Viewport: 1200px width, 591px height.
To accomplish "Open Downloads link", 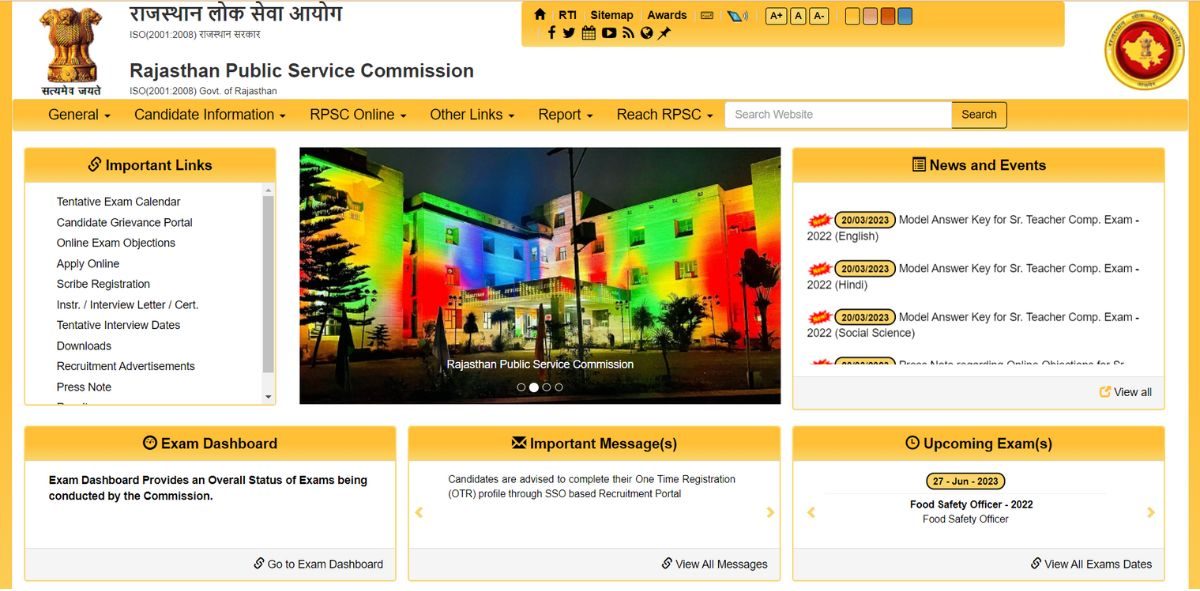I will 84,346.
